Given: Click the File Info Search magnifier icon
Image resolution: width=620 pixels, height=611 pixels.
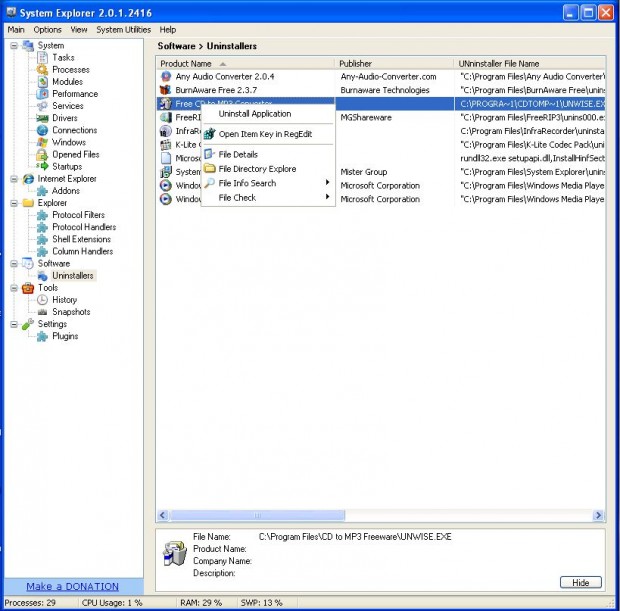Looking at the screenshot, I should click(210, 183).
